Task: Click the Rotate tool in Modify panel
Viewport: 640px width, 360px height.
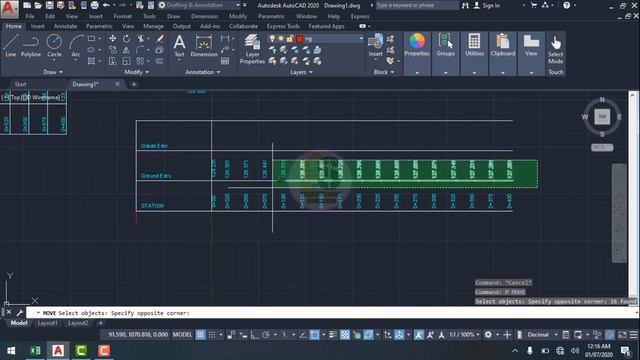Action: point(127,38)
